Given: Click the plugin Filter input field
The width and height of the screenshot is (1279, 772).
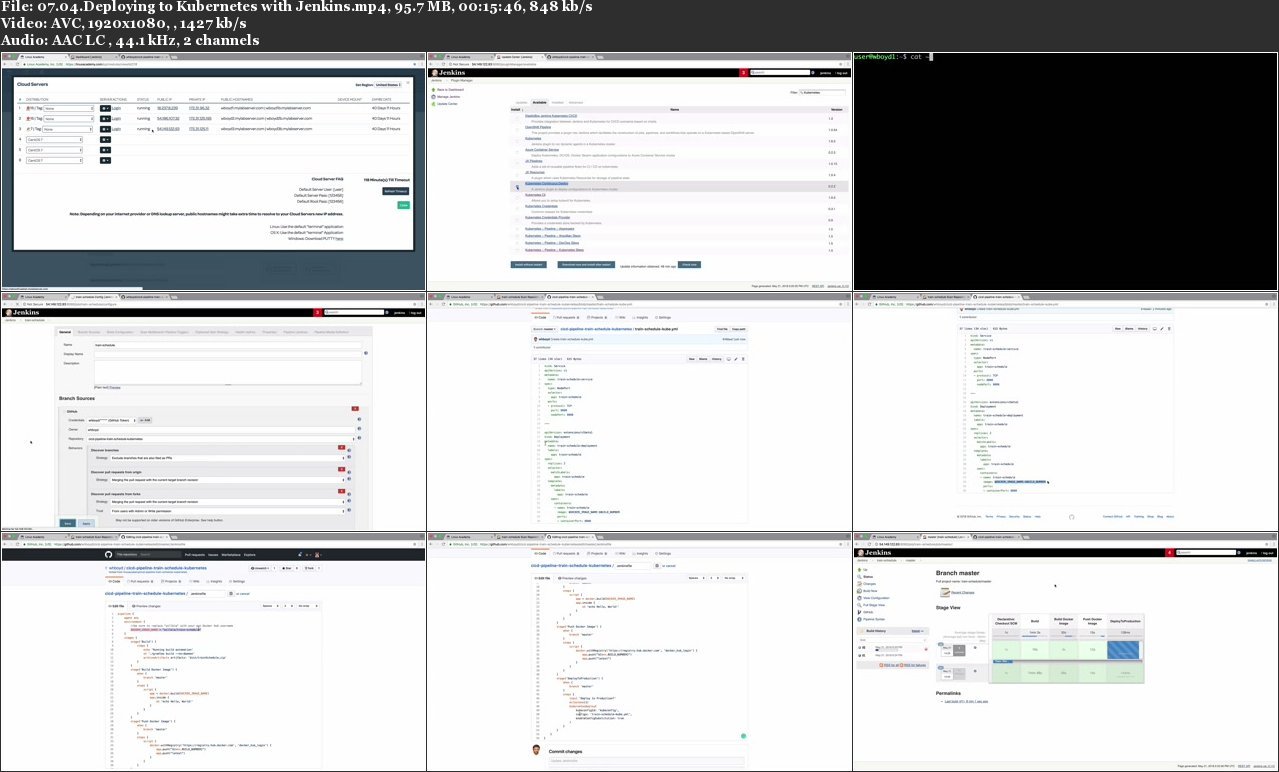Looking at the screenshot, I should 822,92.
